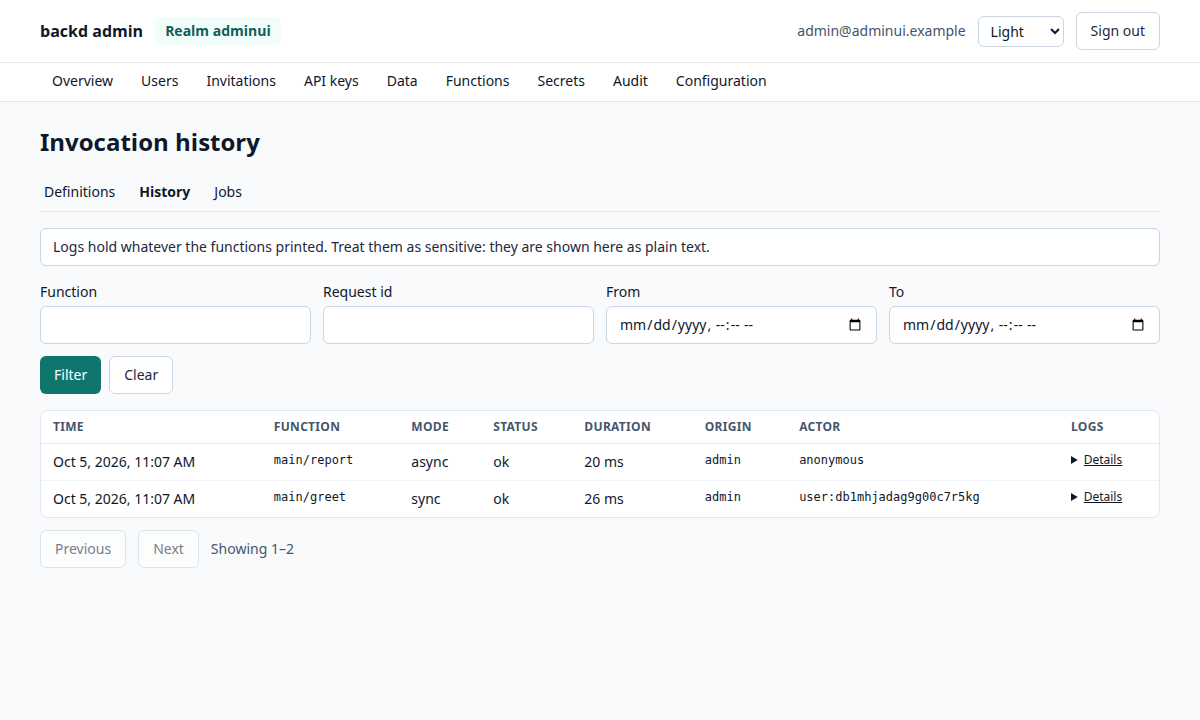Focus the Function filter input
Screen dimensions: 1200x720
175,325
